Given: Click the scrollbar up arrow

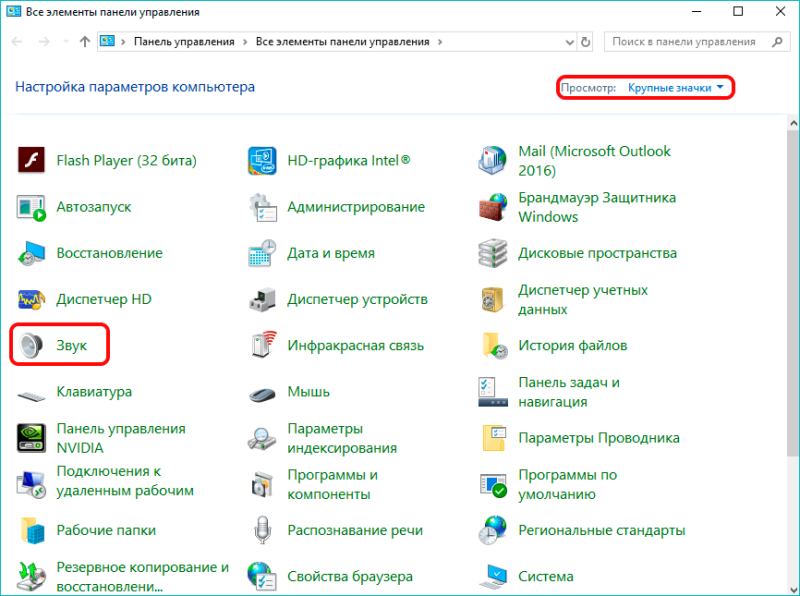Looking at the screenshot, I should pyautogui.click(x=793, y=123).
